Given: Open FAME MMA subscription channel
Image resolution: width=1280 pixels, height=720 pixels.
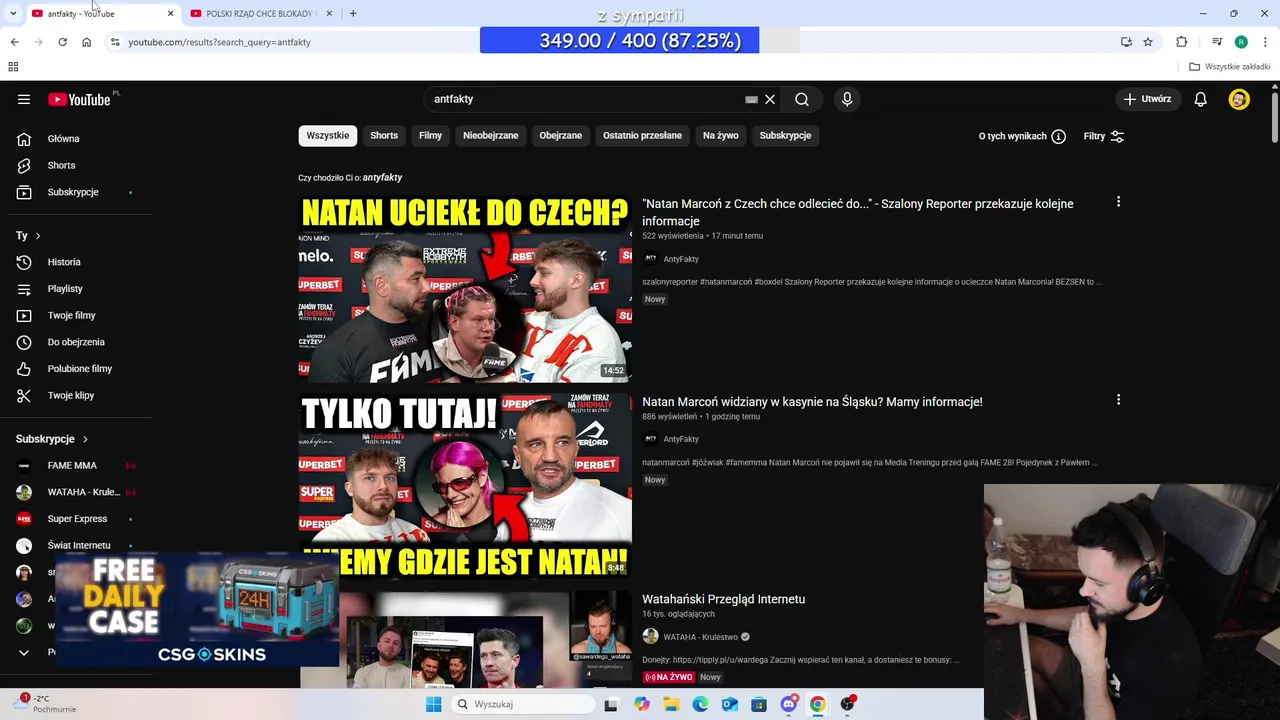Looking at the screenshot, I should click(80, 465).
